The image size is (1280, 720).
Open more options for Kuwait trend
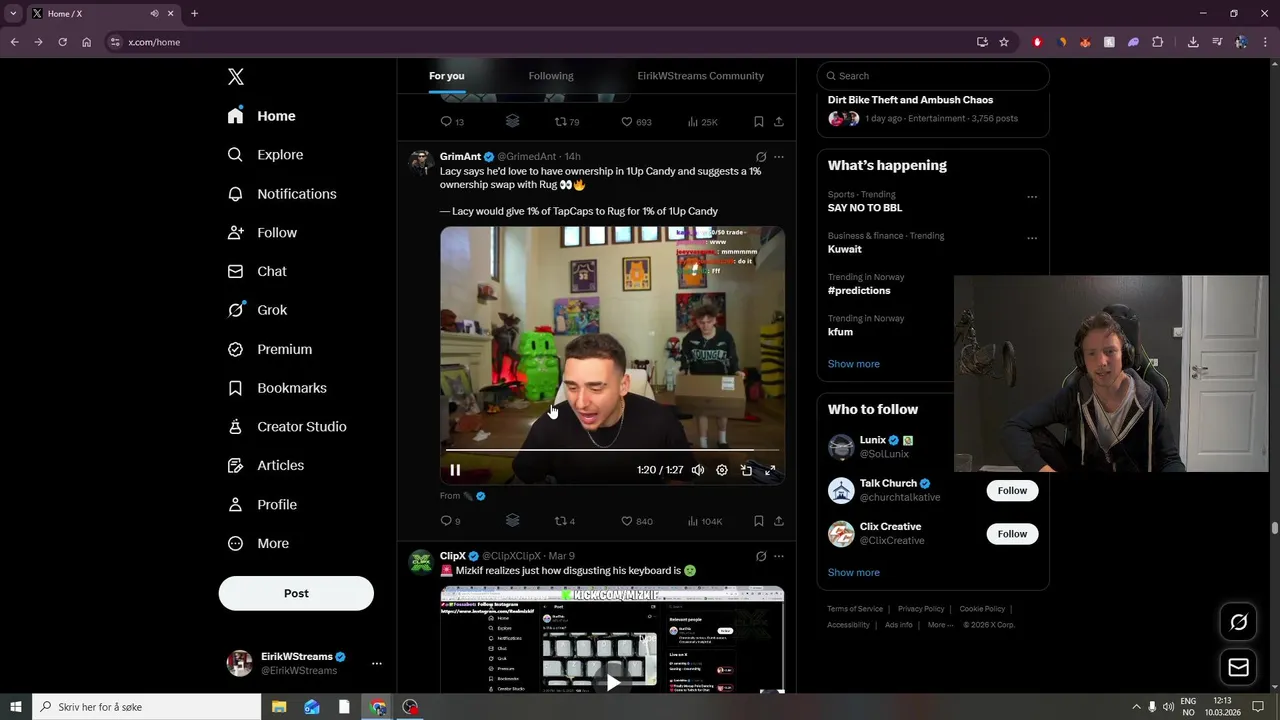pos(1032,238)
